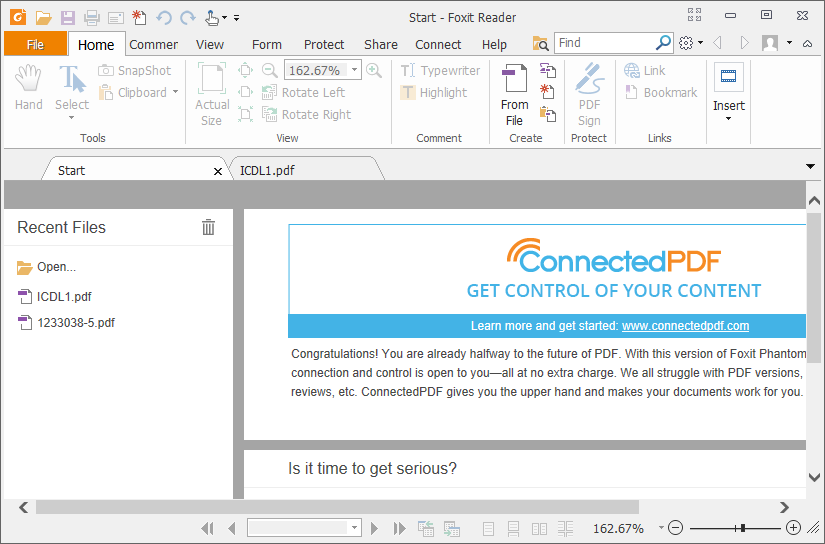Click the email envelope icon in quick access toolbar

115,18
